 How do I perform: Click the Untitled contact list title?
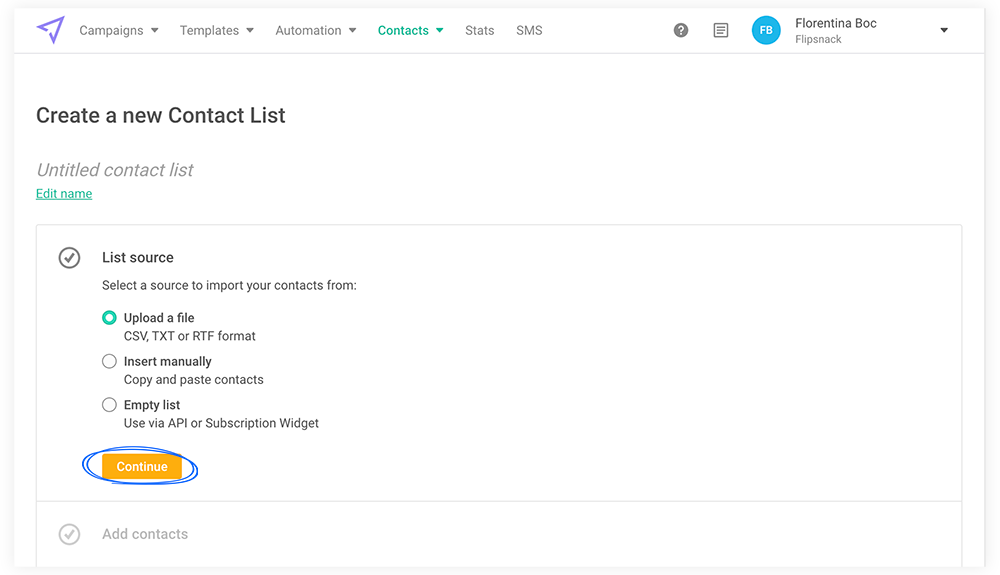point(115,170)
